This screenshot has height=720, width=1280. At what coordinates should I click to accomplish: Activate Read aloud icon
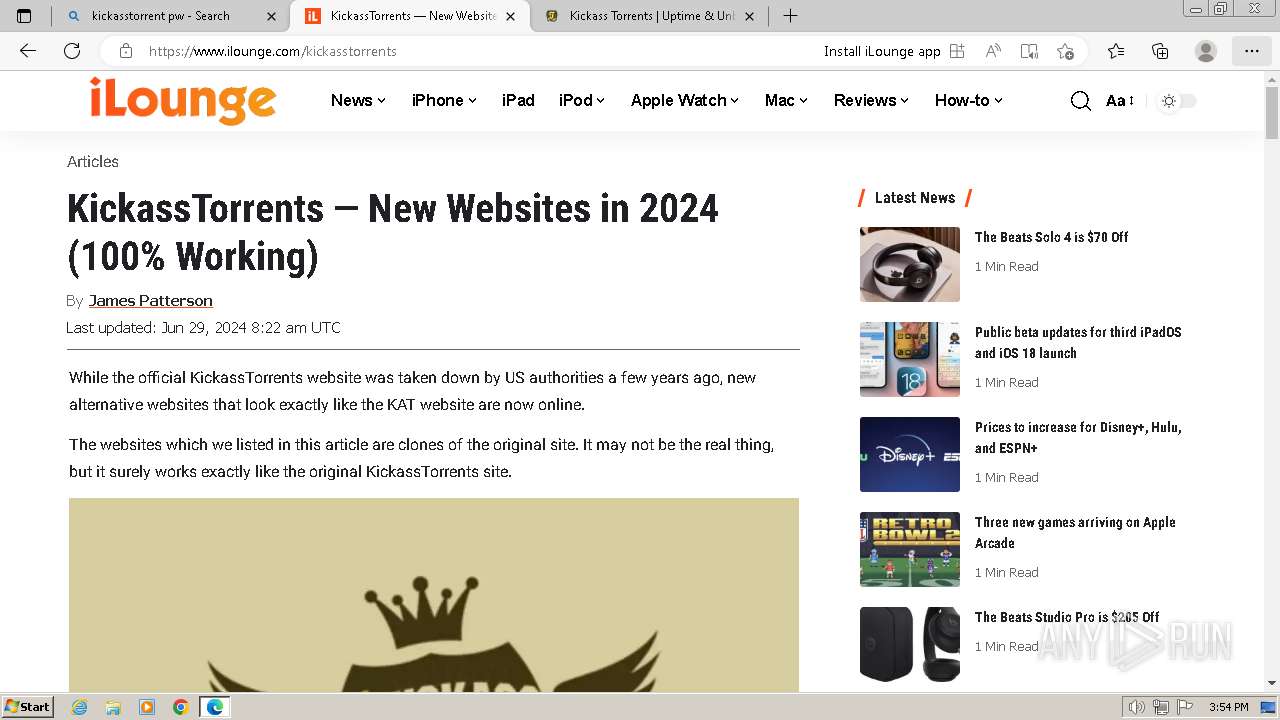[x=993, y=51]
